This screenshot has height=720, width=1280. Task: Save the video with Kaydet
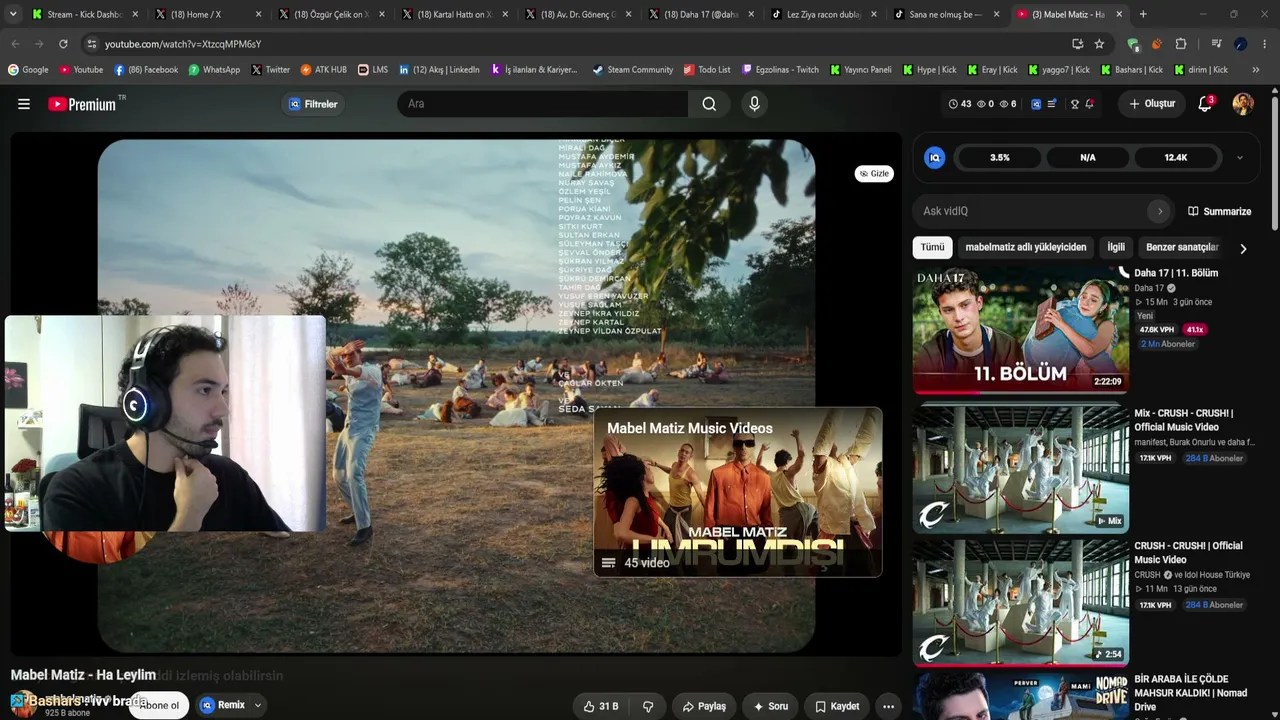click(837, 706)
